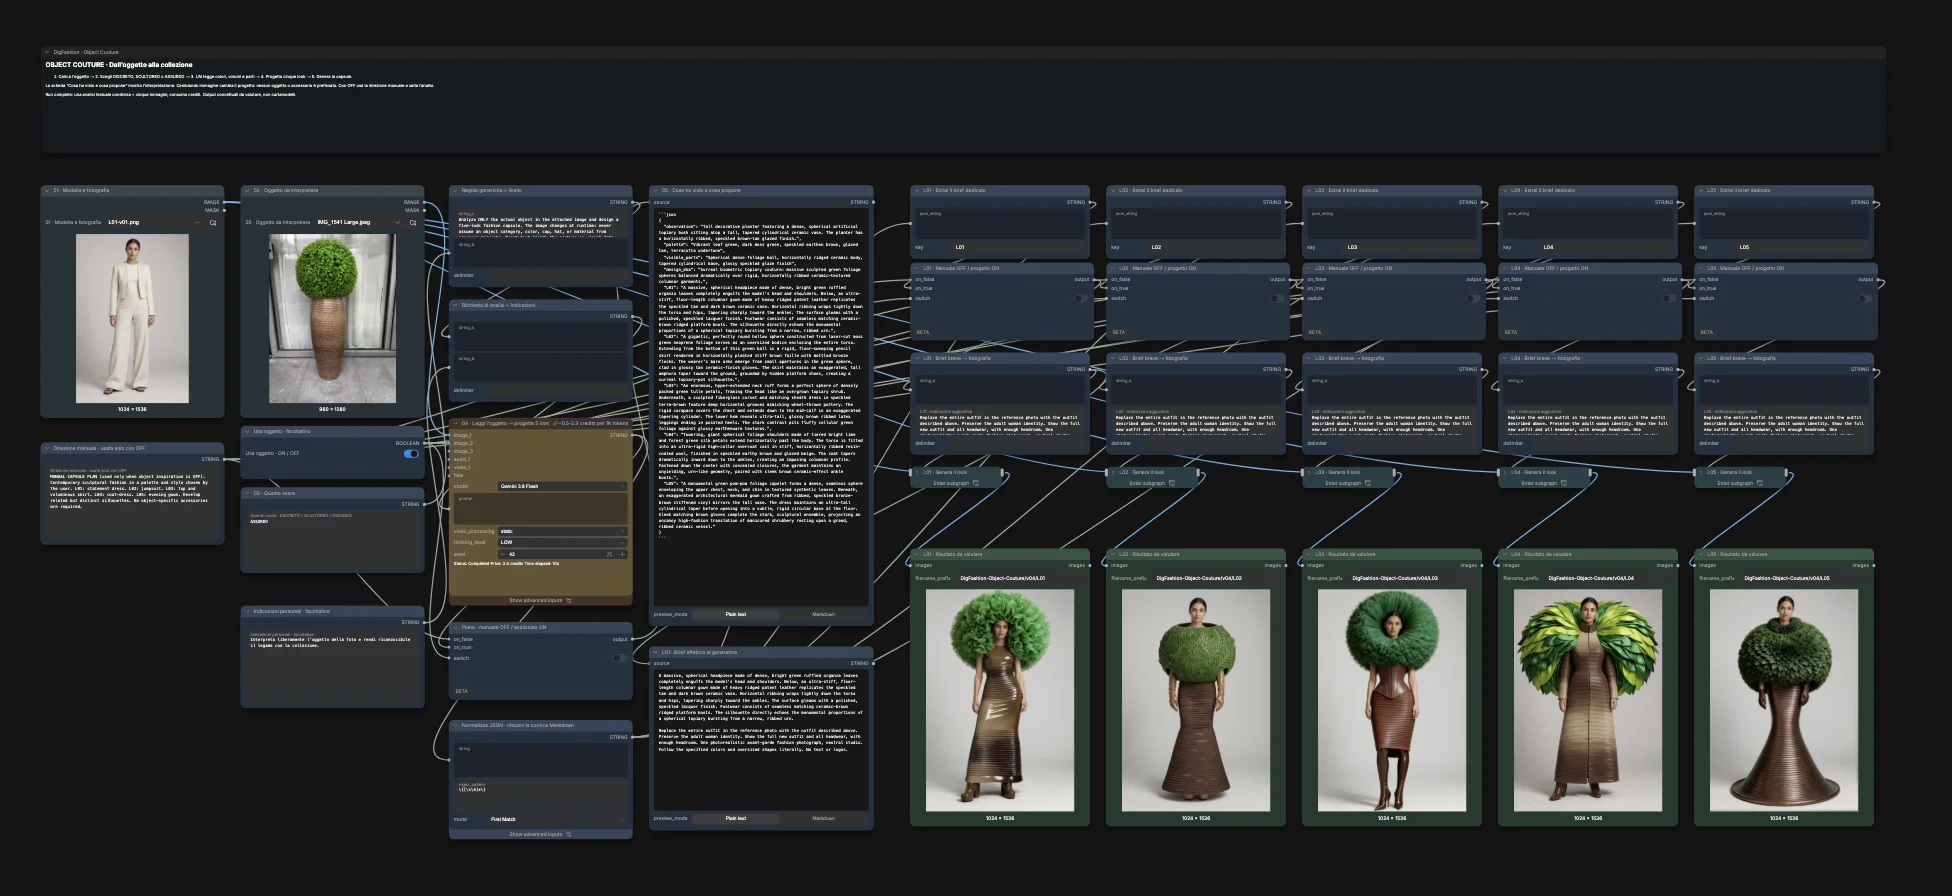
Task: Open image file dropdown L01-v01.png
Action: pyautogui.click(x=153, y=223)
